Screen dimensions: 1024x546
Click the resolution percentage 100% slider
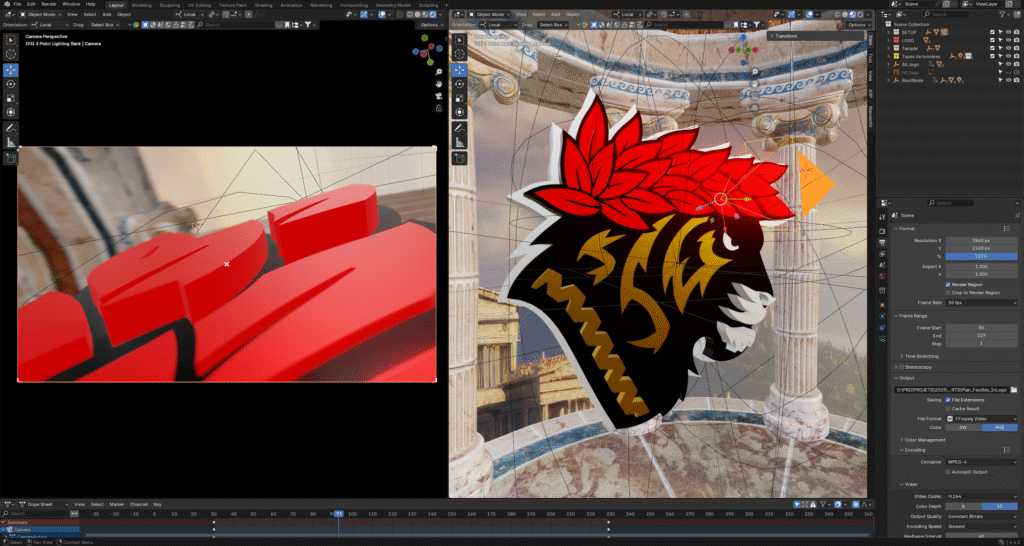tap(982, 257)
